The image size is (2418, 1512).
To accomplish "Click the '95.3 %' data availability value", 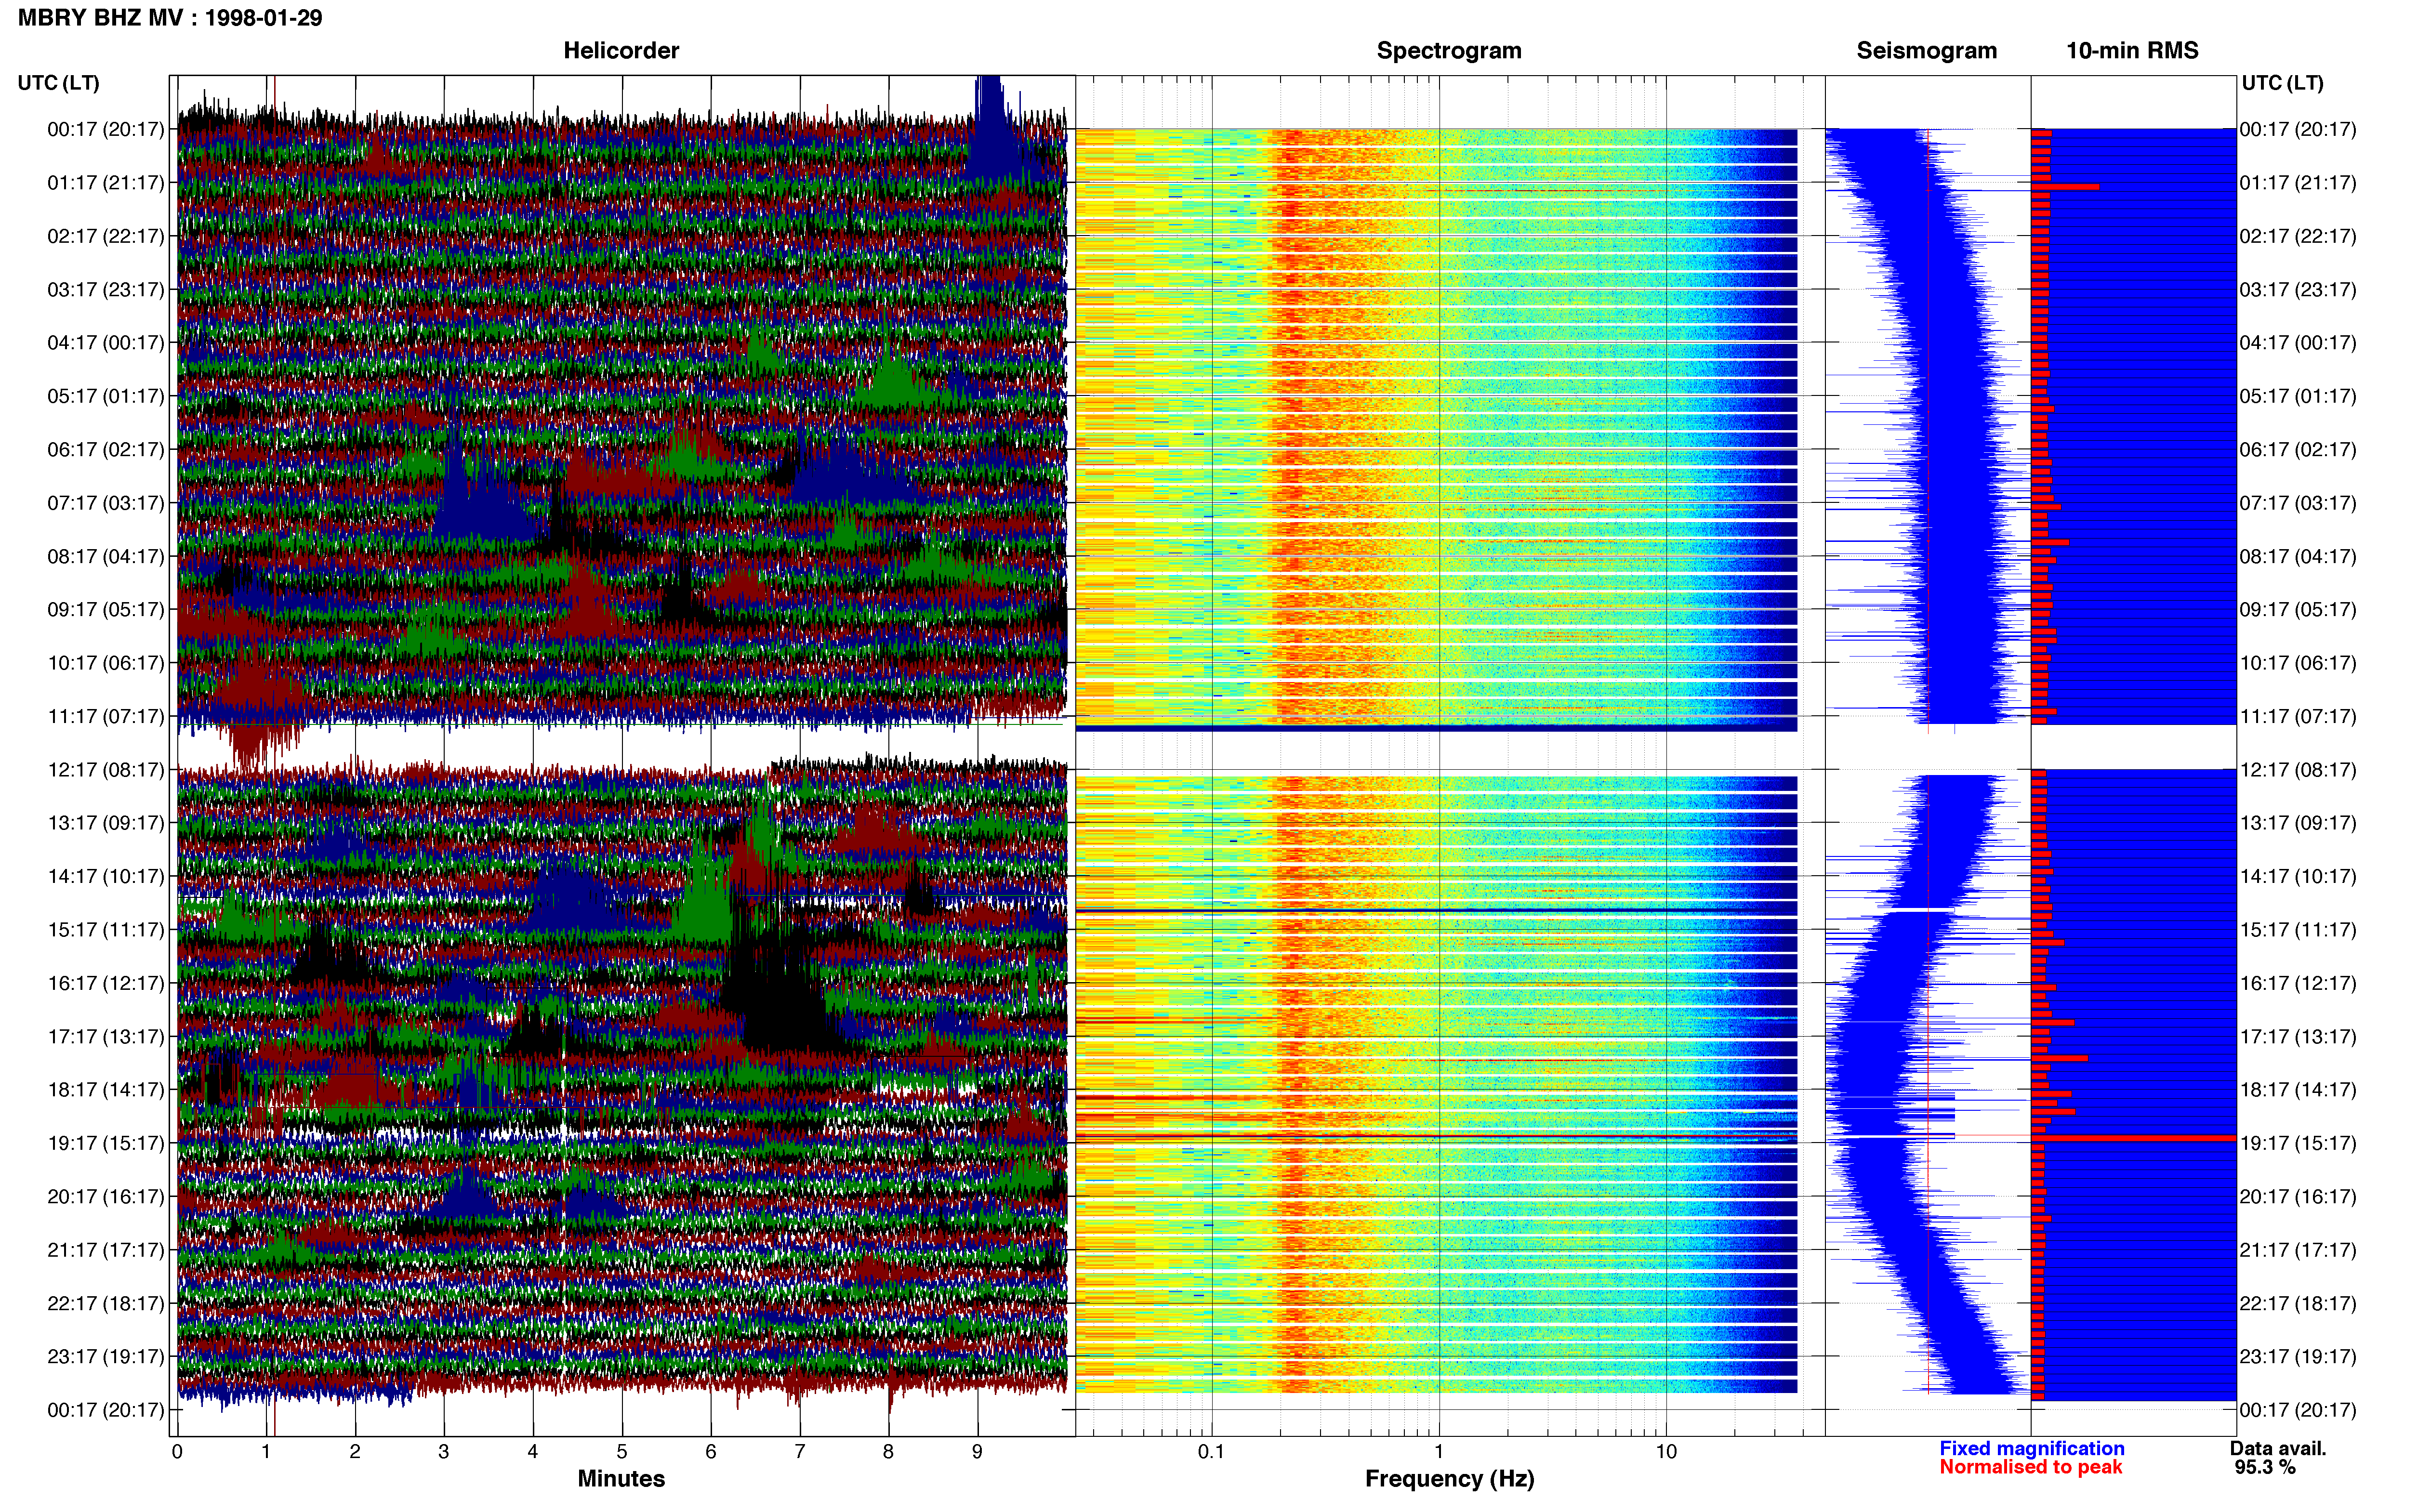I will [x=2265, y=1467].
